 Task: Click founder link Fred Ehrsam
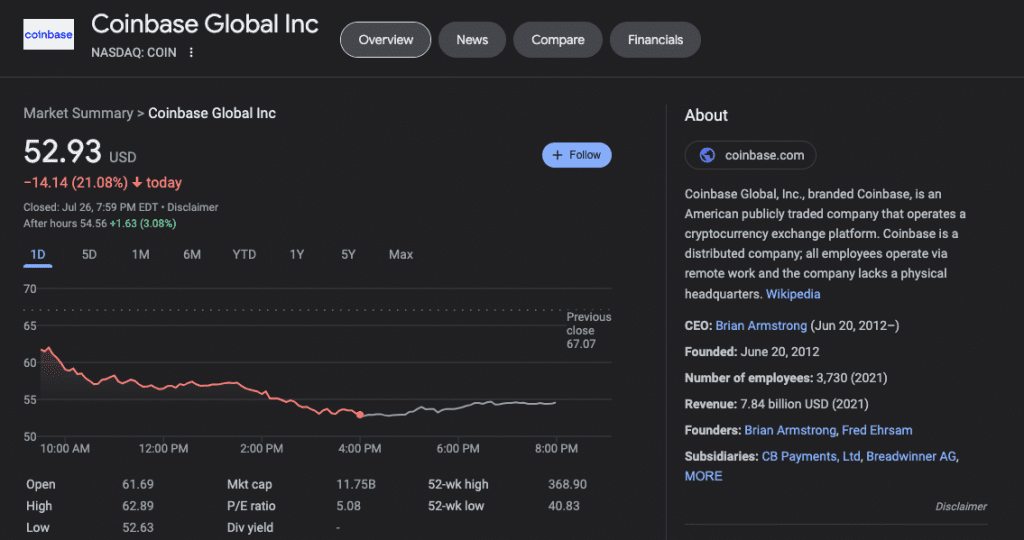[x=877, y=430]
